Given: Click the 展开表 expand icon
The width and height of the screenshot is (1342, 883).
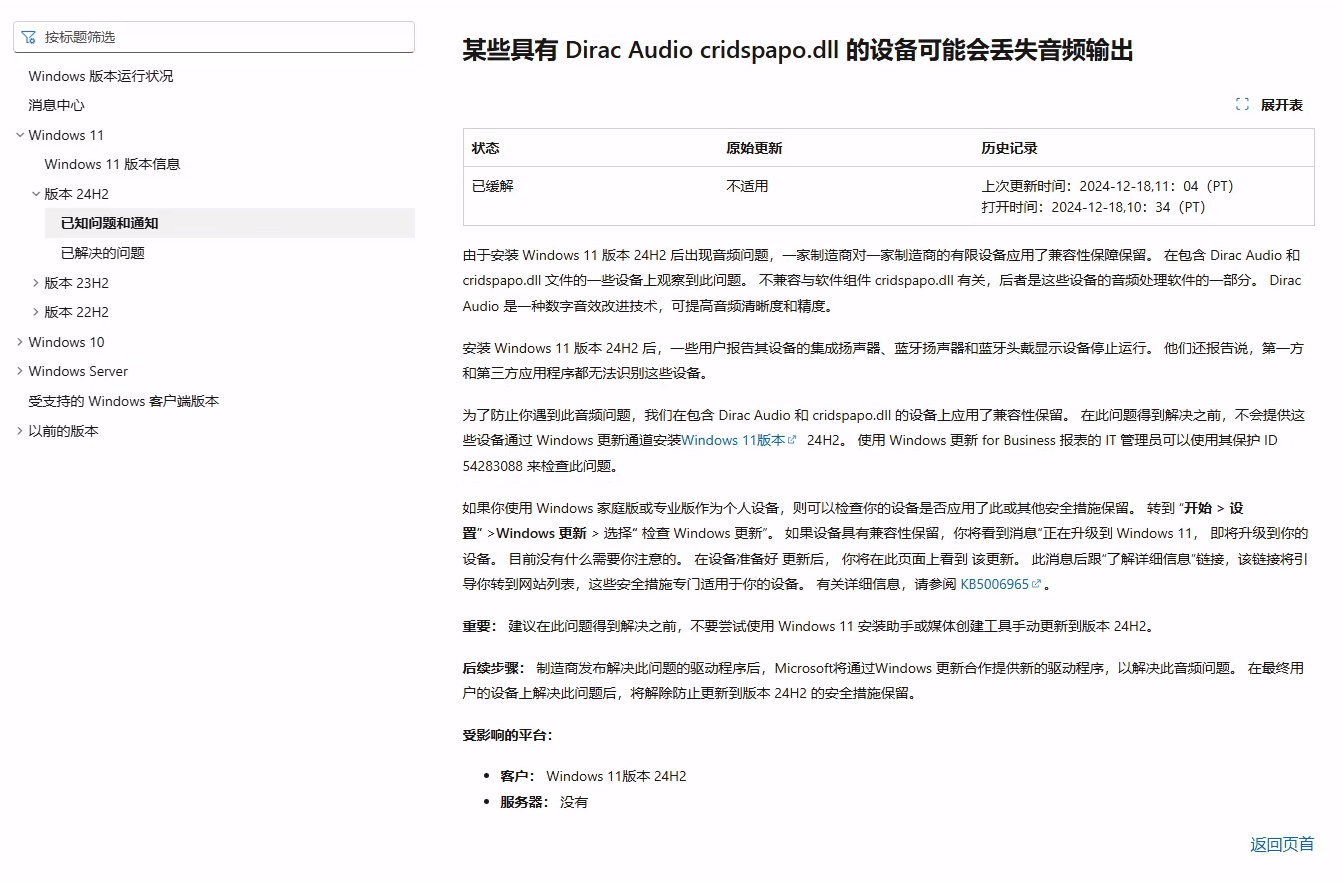Looking at the screenshot, I should (1242, 105).
